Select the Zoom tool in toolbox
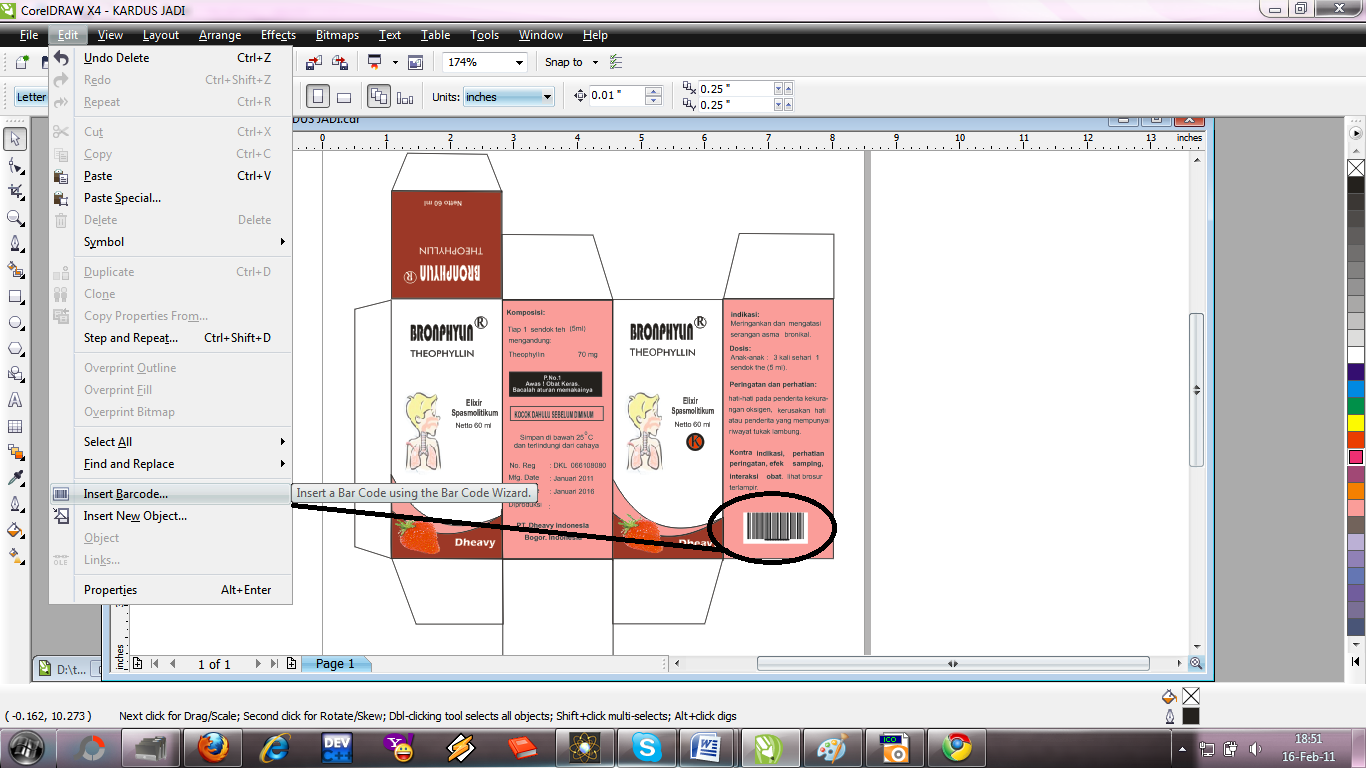This screenshot has height=768, width=1366. coord(16,217)
